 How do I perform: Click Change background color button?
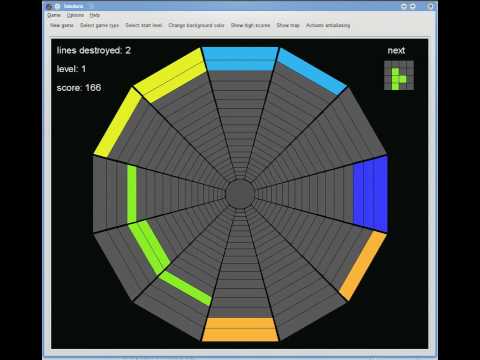[x=196, y=25]
